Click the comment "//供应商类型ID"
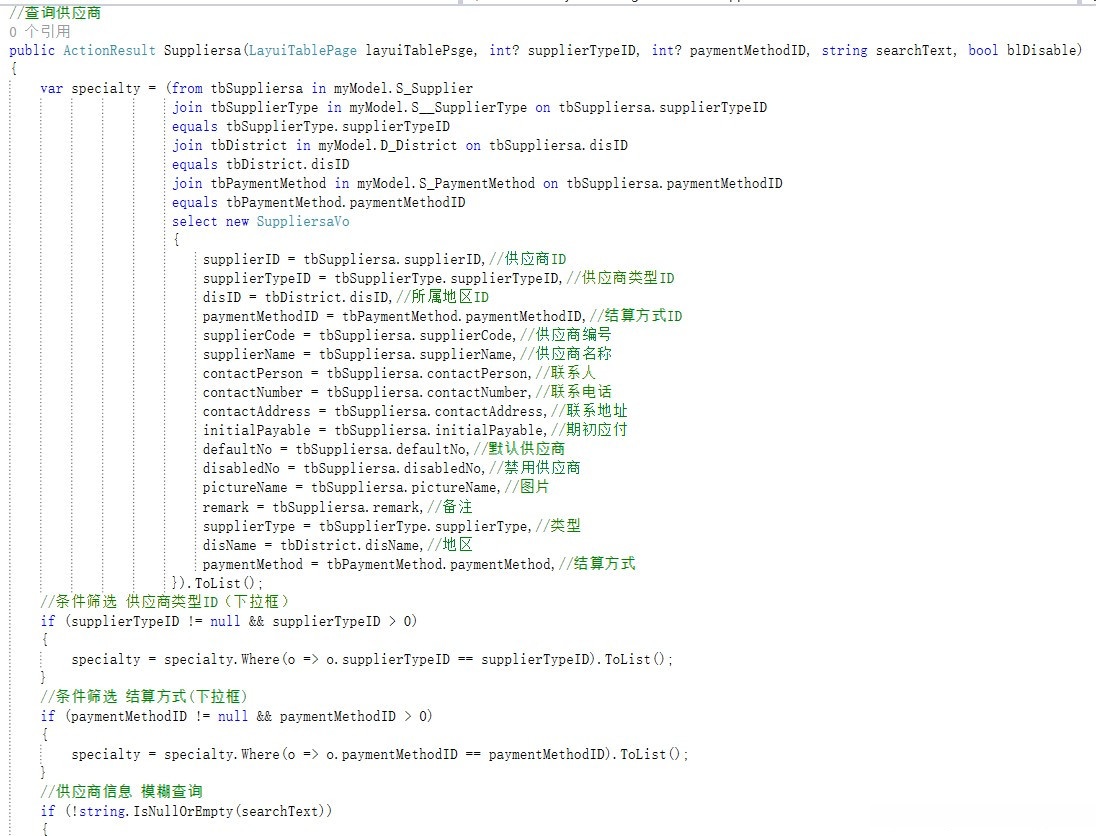 (x=621, y=278)
